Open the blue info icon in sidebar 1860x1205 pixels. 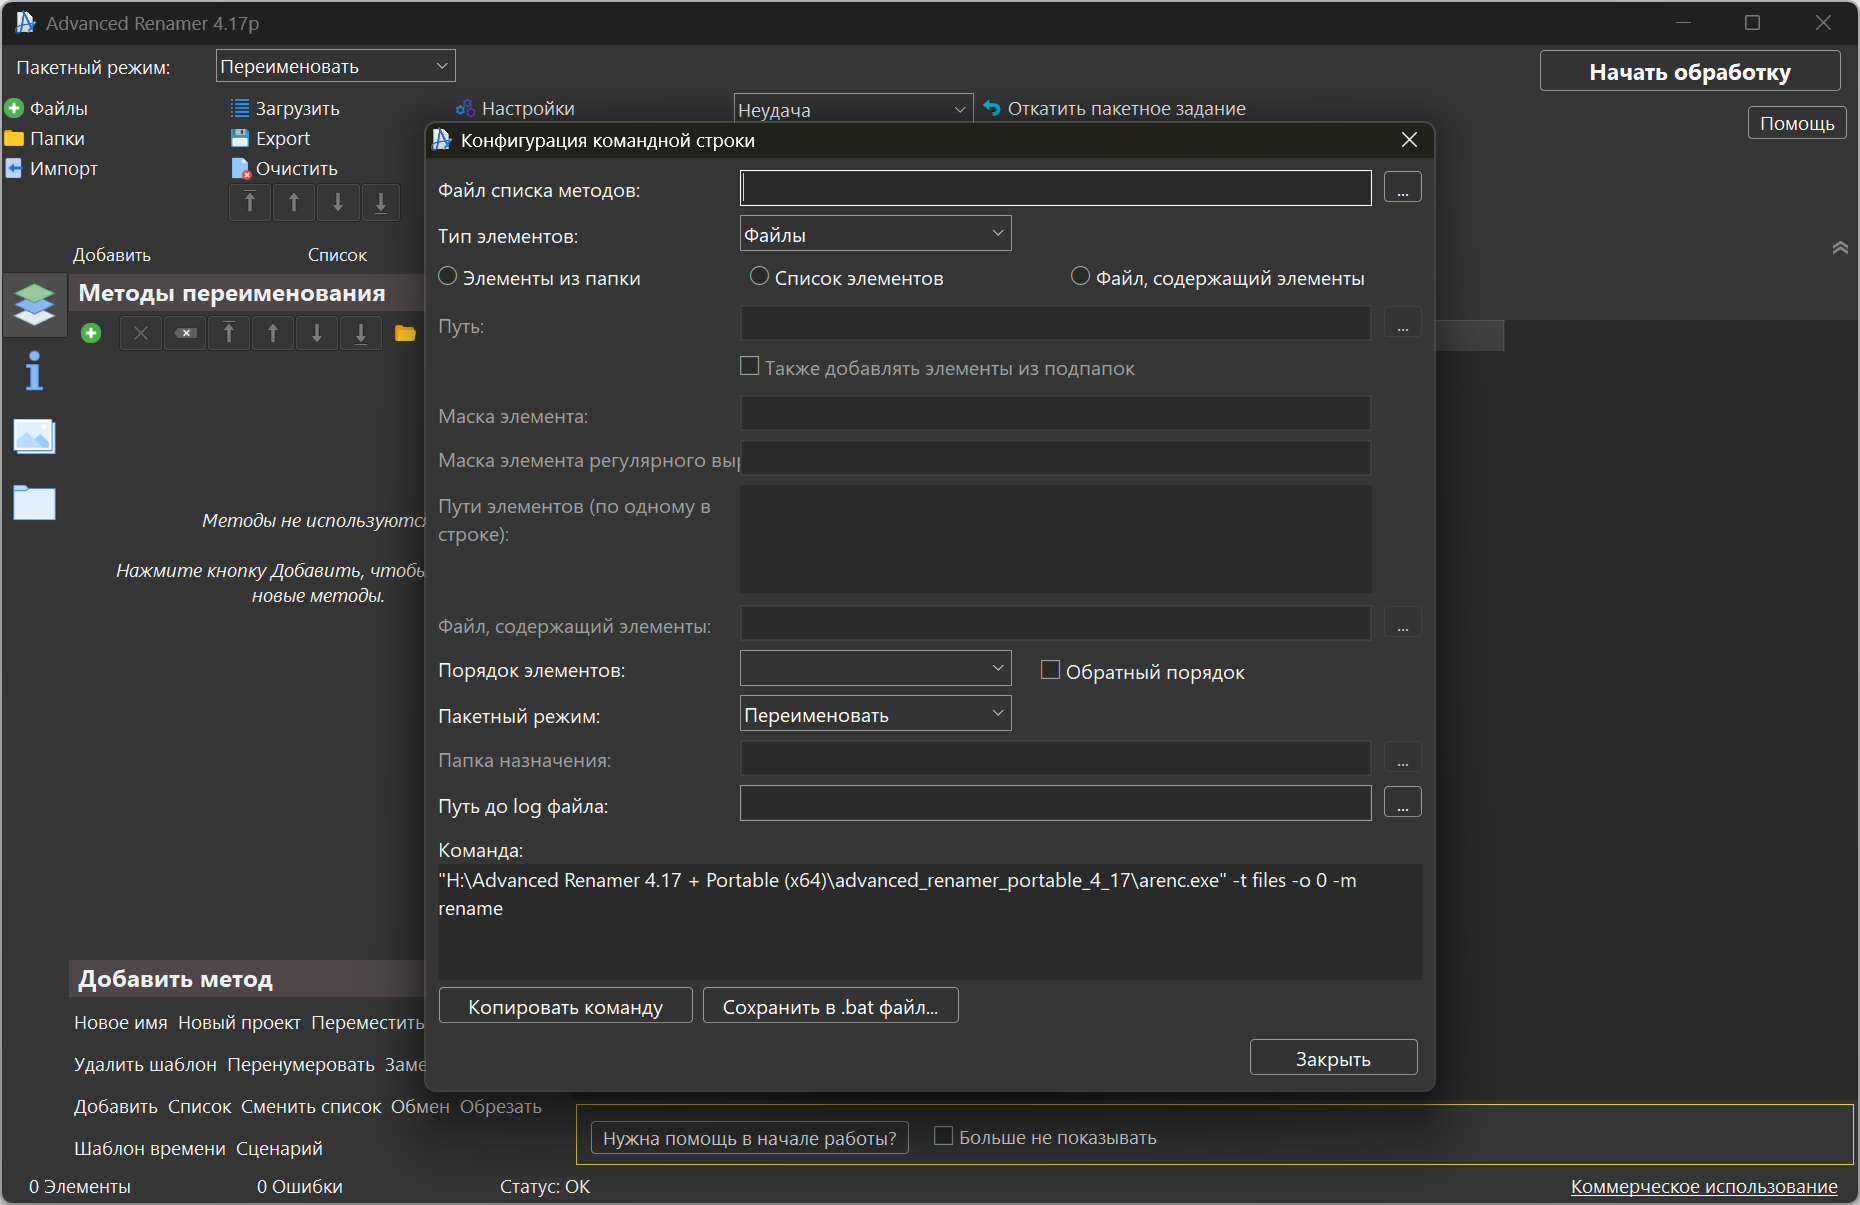[x=35, y=371]
